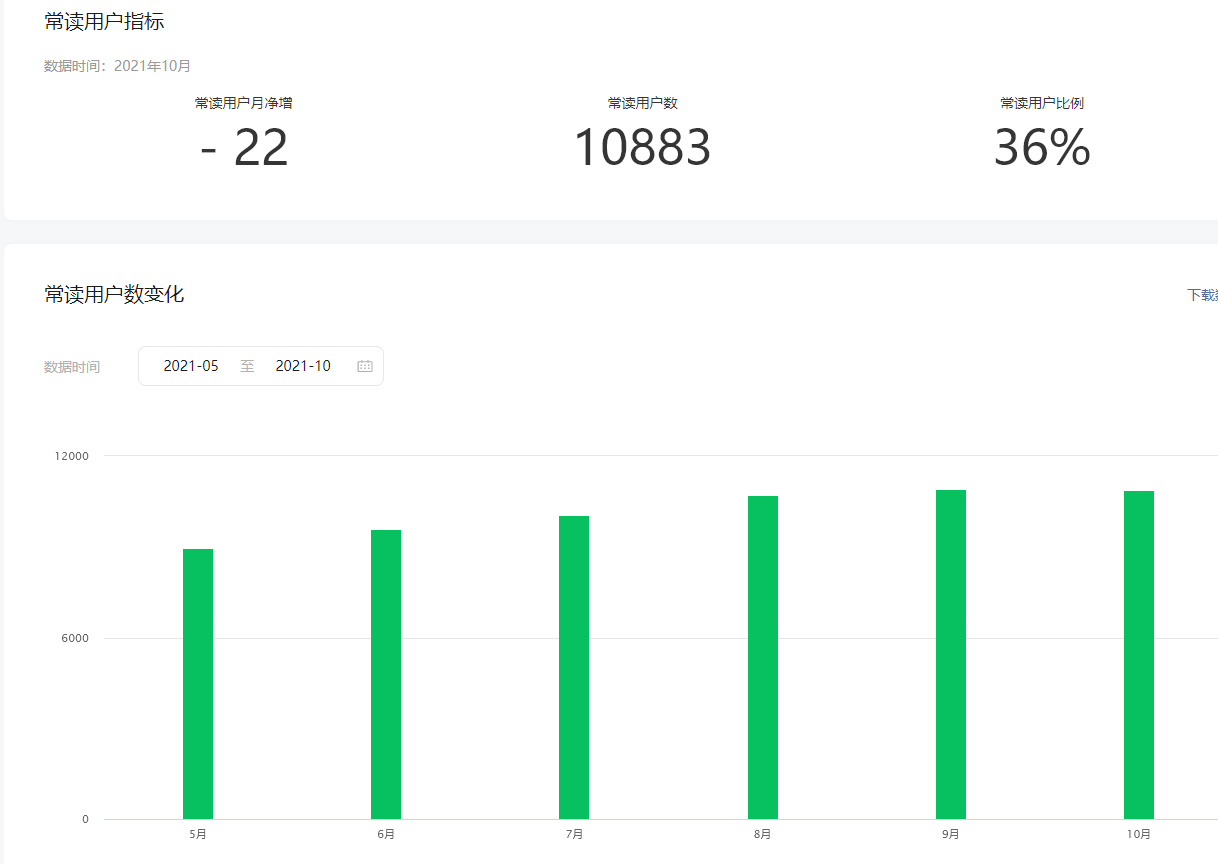Open the calendar icon in date range picker

pos(365,366)
